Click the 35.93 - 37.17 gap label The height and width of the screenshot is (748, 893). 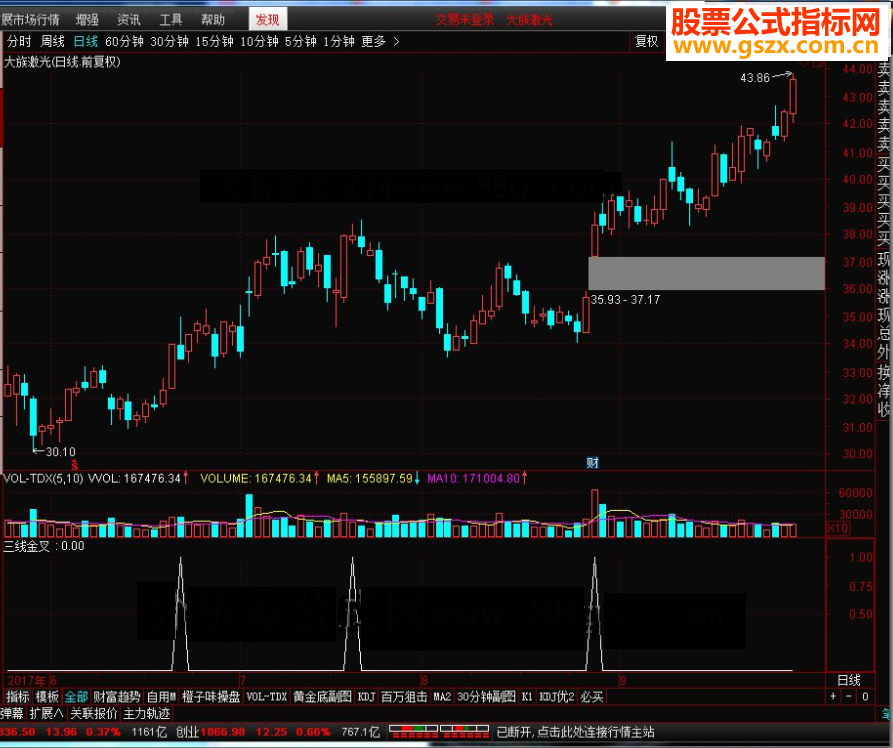[625, 299]
